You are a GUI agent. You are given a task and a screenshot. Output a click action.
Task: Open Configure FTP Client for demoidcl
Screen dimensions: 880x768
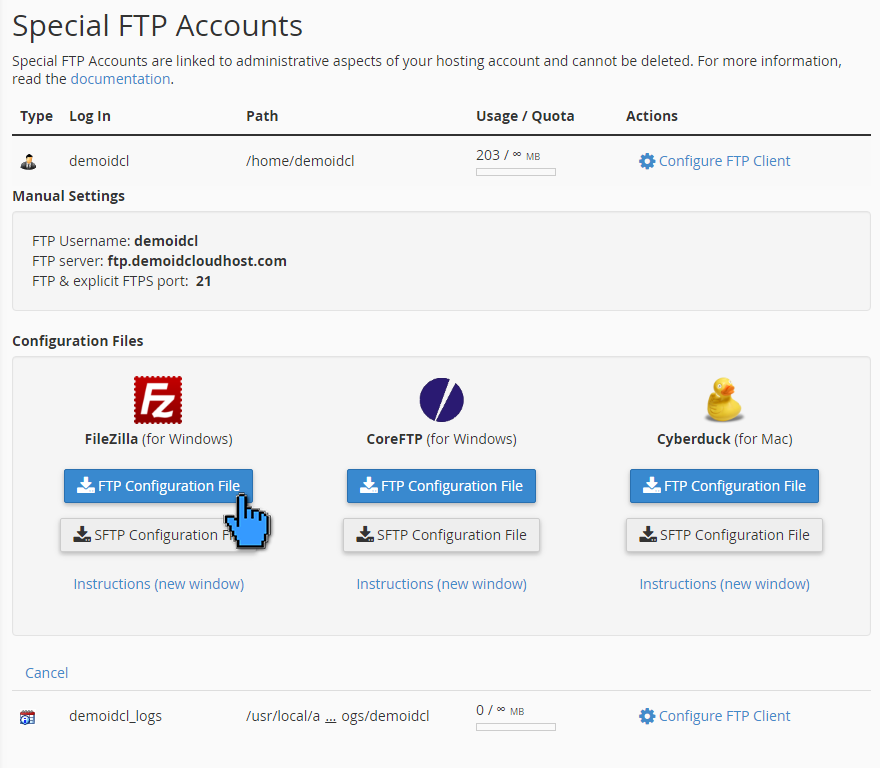click(723, 160)
